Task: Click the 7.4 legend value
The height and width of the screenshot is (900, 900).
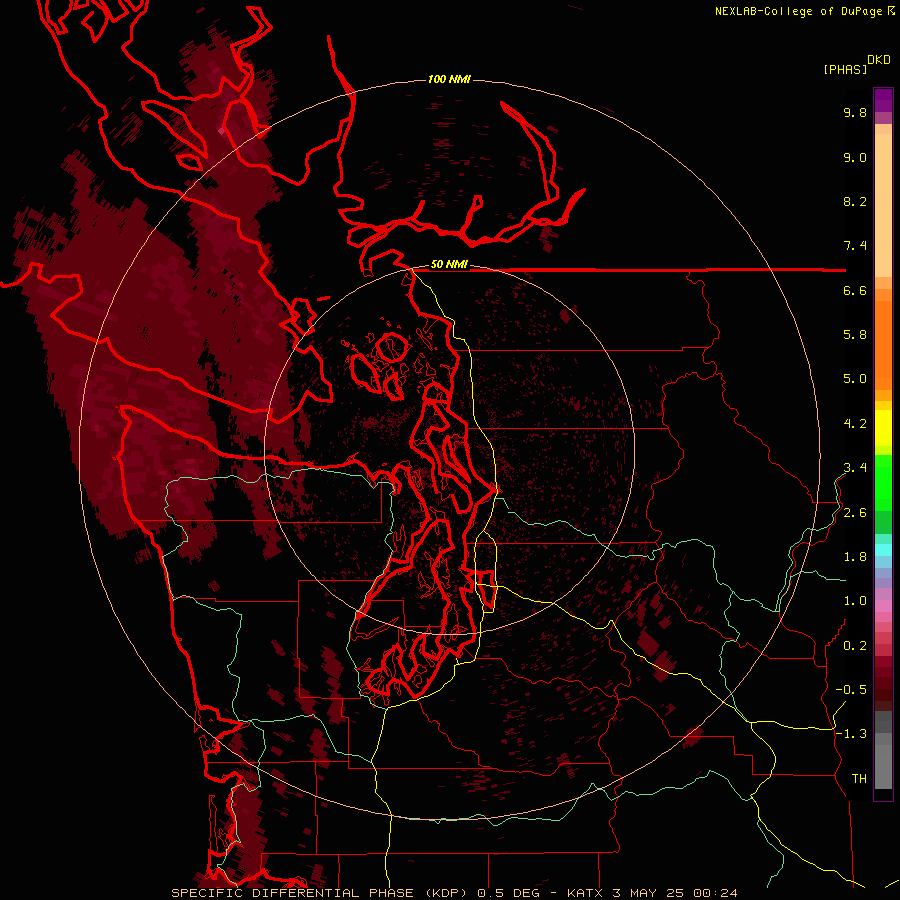Action: pyautogui.click(x=855, y=246)
